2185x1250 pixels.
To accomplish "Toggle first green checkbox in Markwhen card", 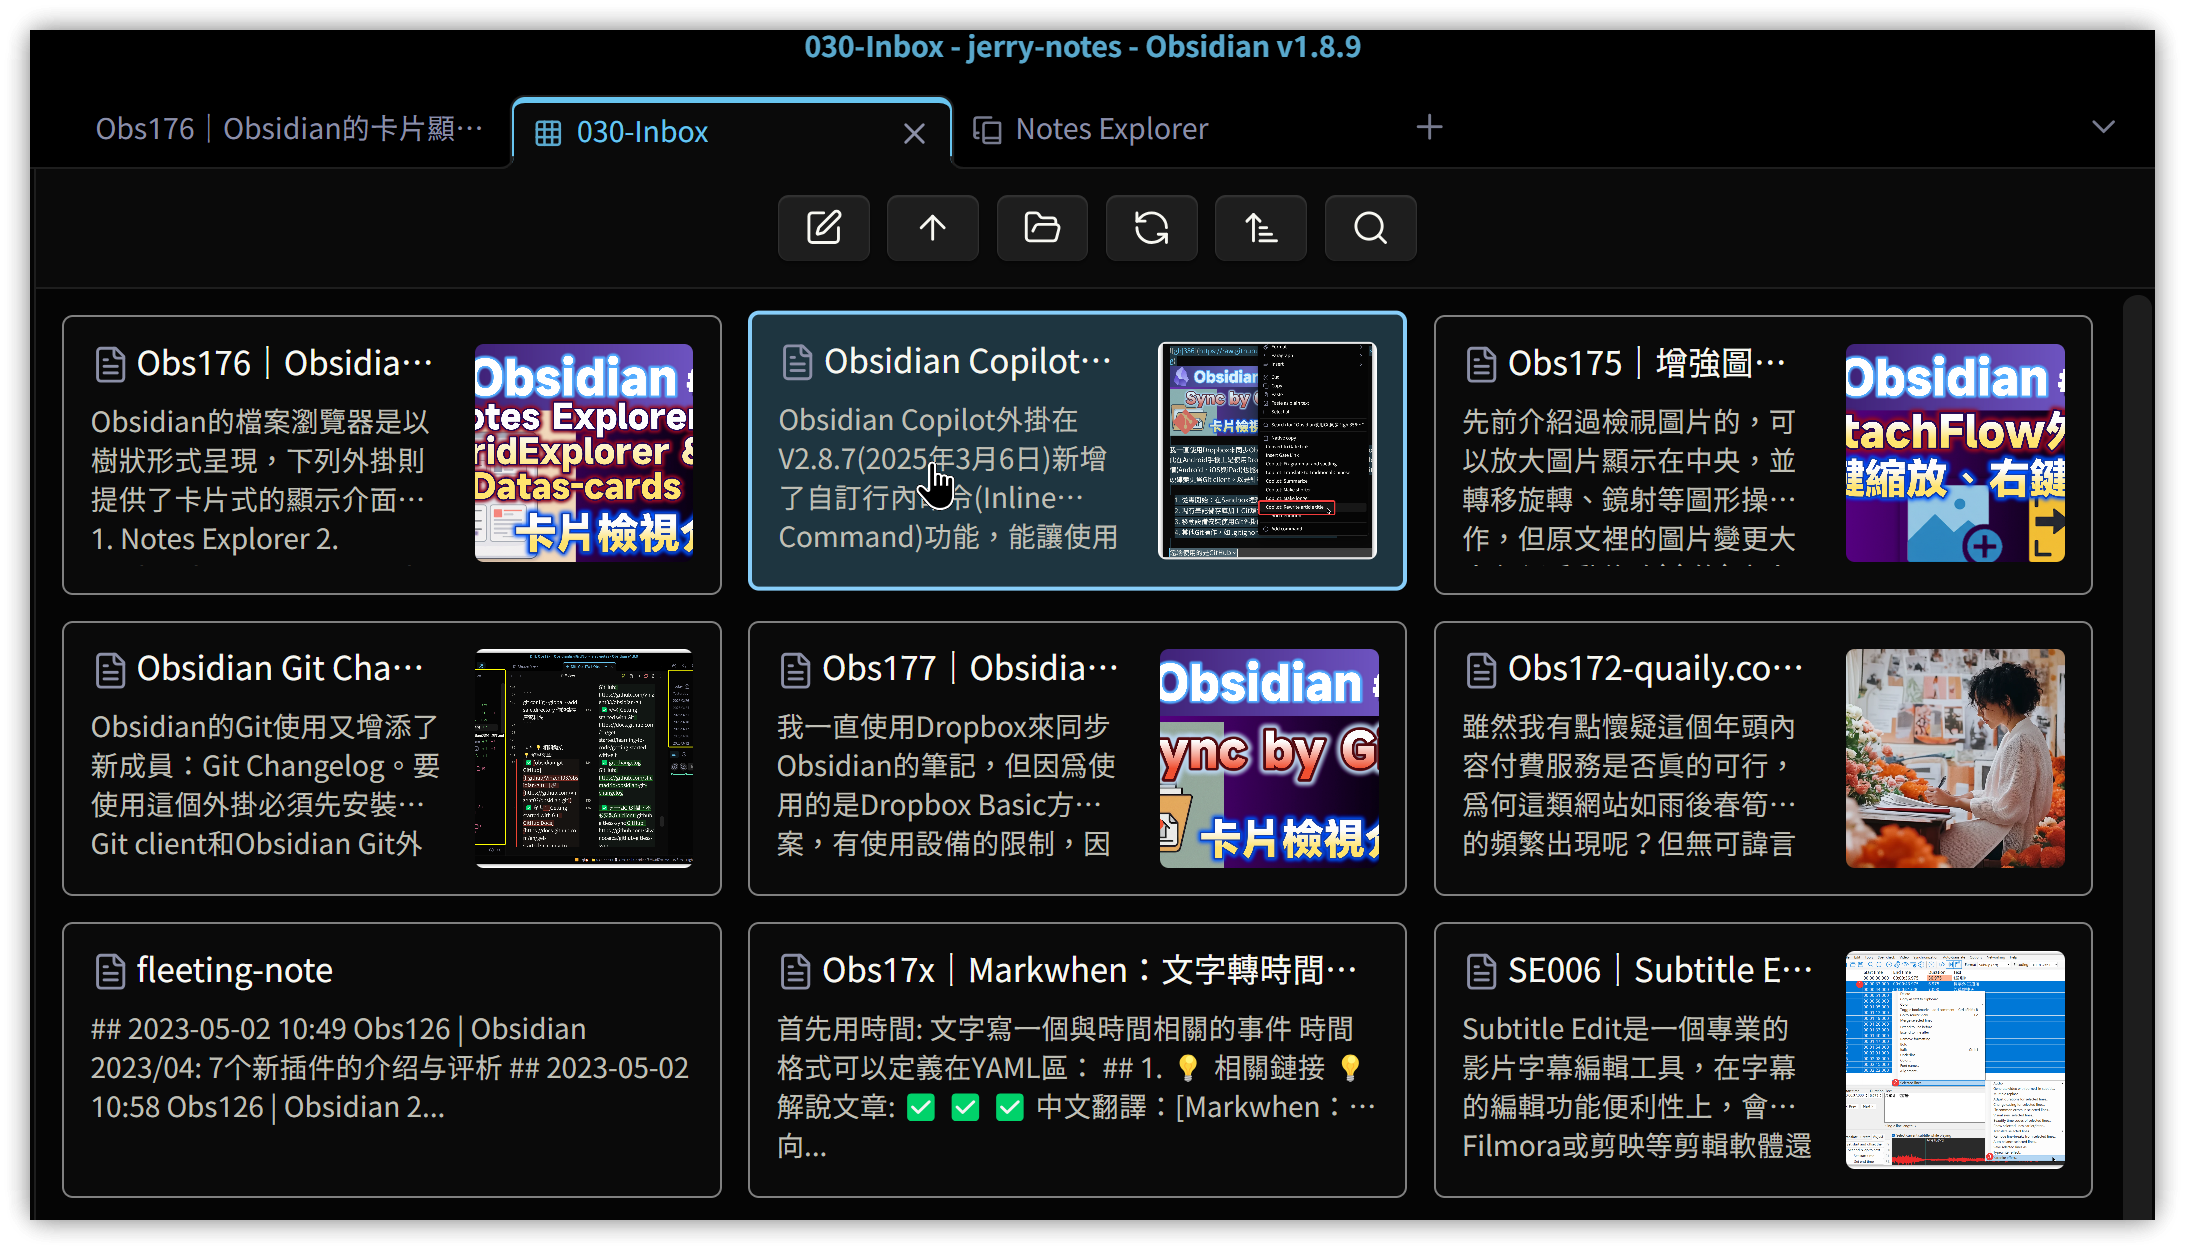I will 921,1108.
